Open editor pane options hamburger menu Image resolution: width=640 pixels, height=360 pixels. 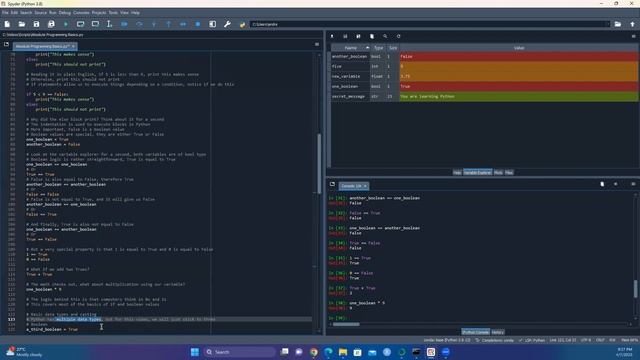click(317, 44)
